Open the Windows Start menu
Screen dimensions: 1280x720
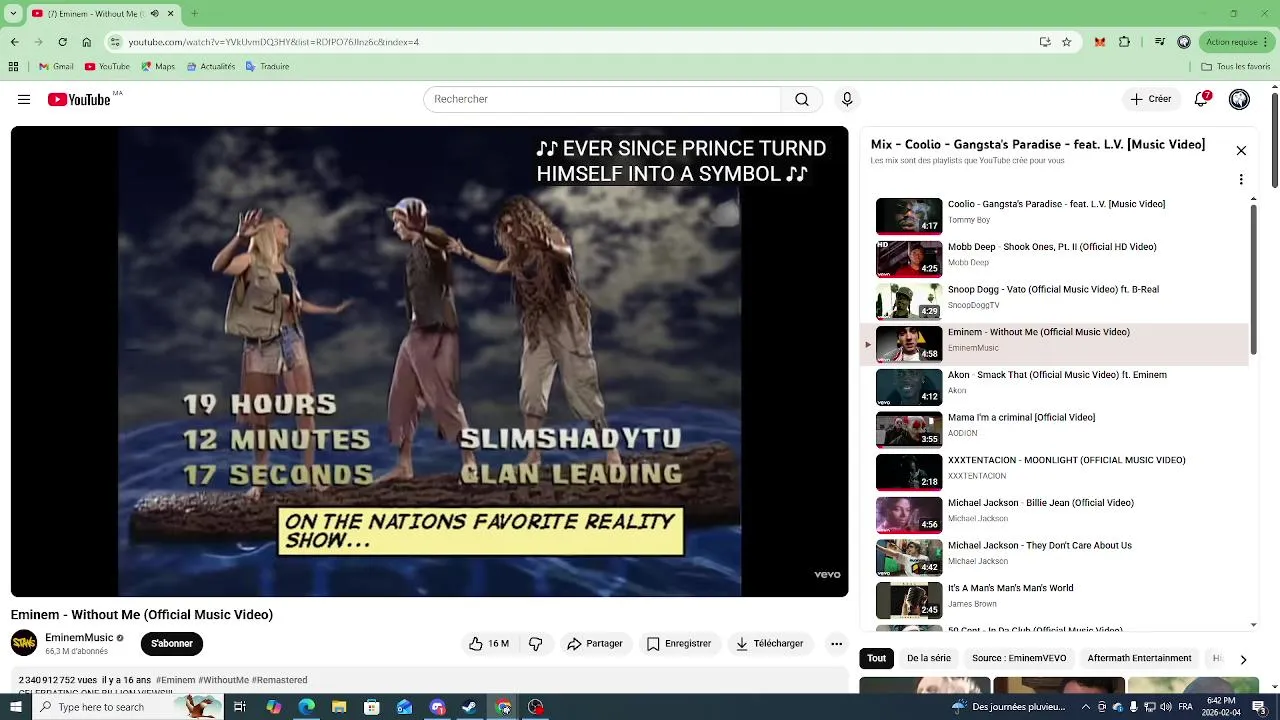tap(15, 707)
